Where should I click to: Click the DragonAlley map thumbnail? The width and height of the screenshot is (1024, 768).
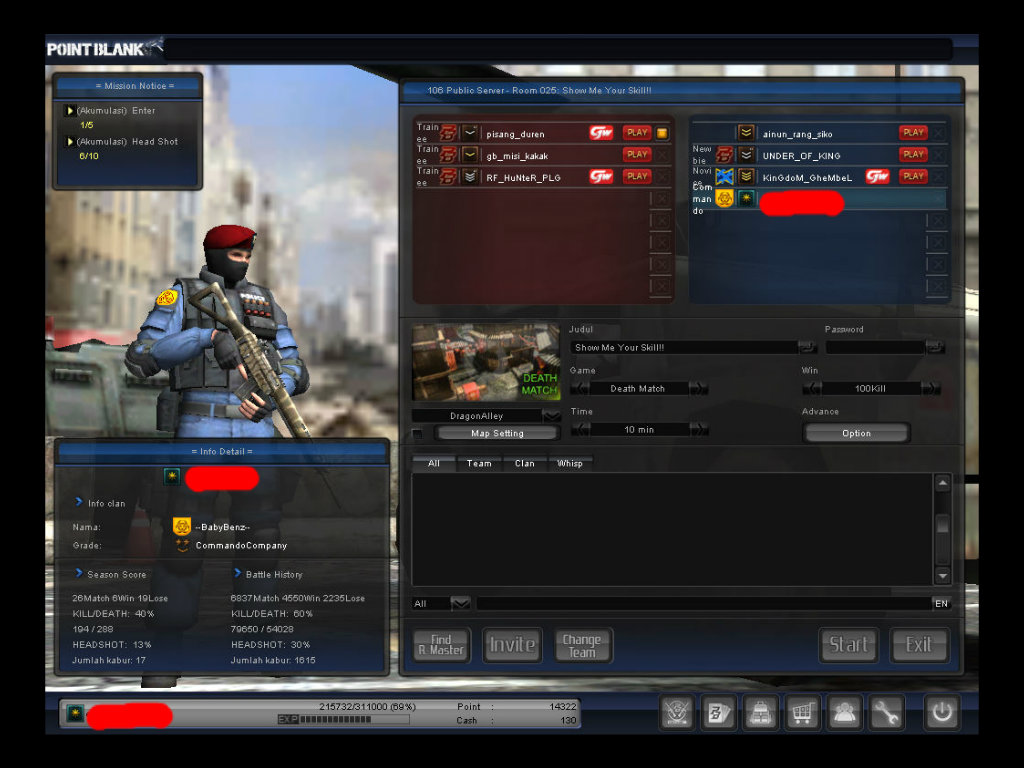click(486, 362)
